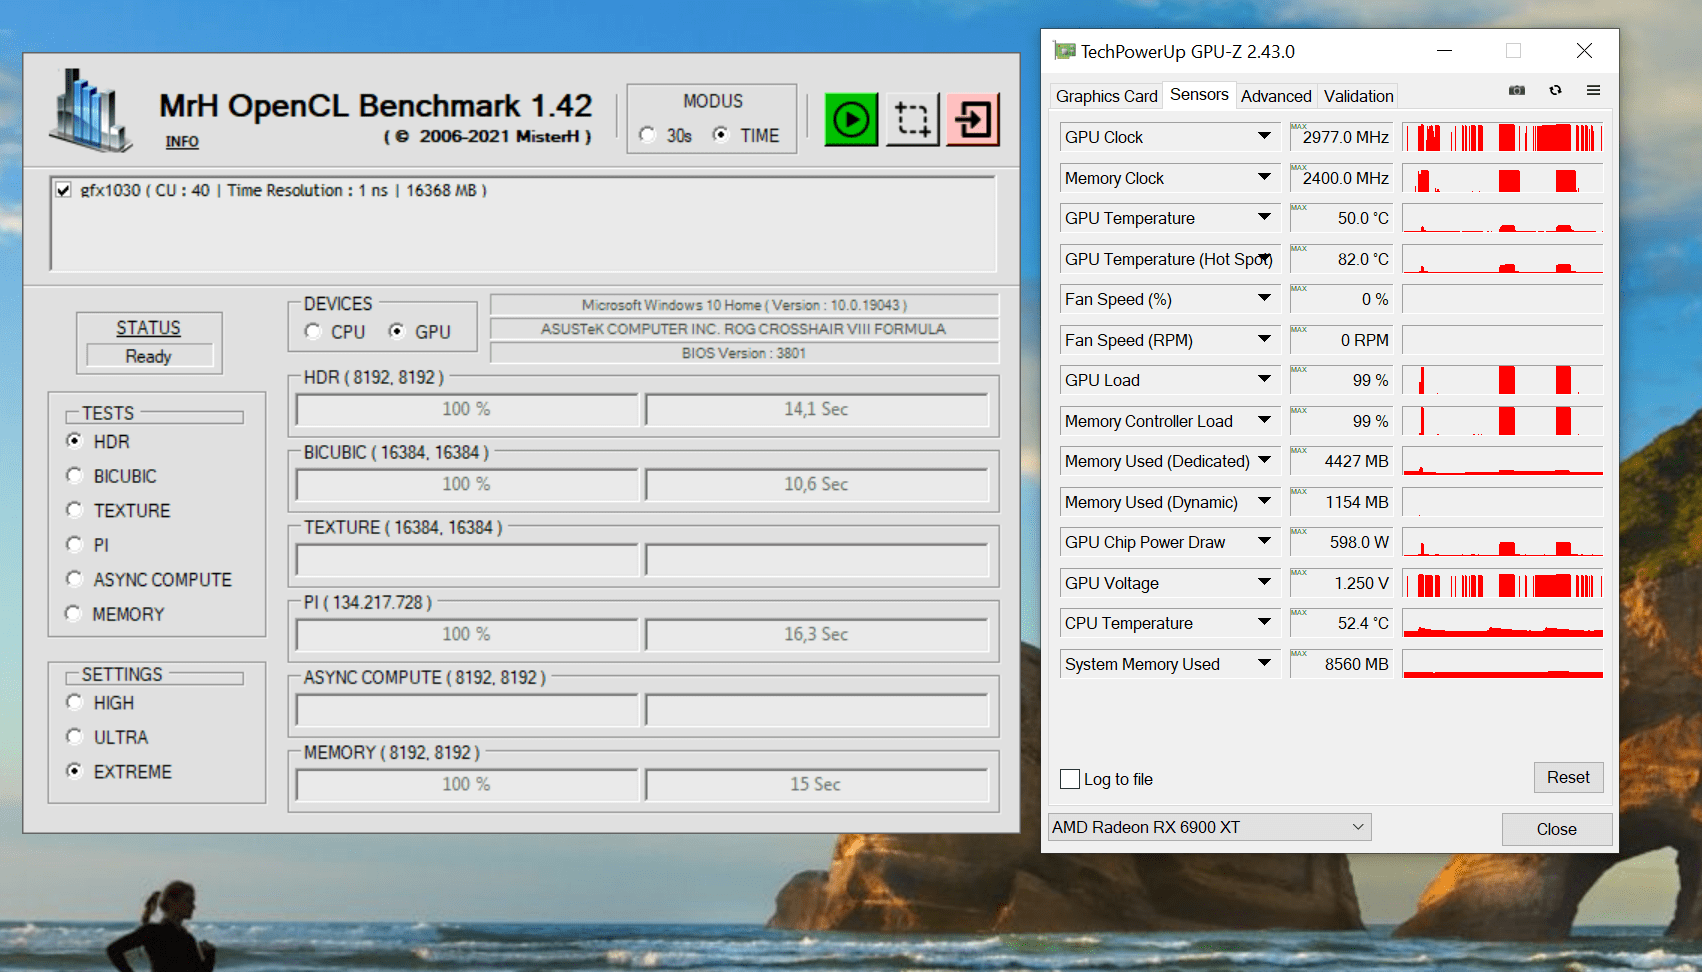This screenshot has height=972, width=1702.
Task: Take a GPU-Z screenshot with the camera icon
Action: pos(1517,90)
